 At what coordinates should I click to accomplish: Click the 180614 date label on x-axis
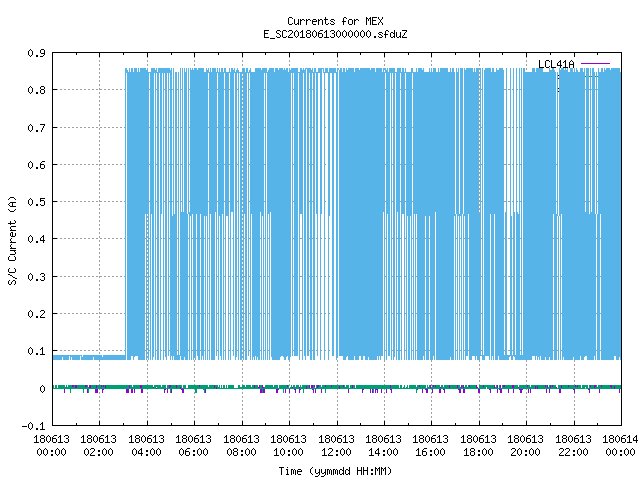620,439
